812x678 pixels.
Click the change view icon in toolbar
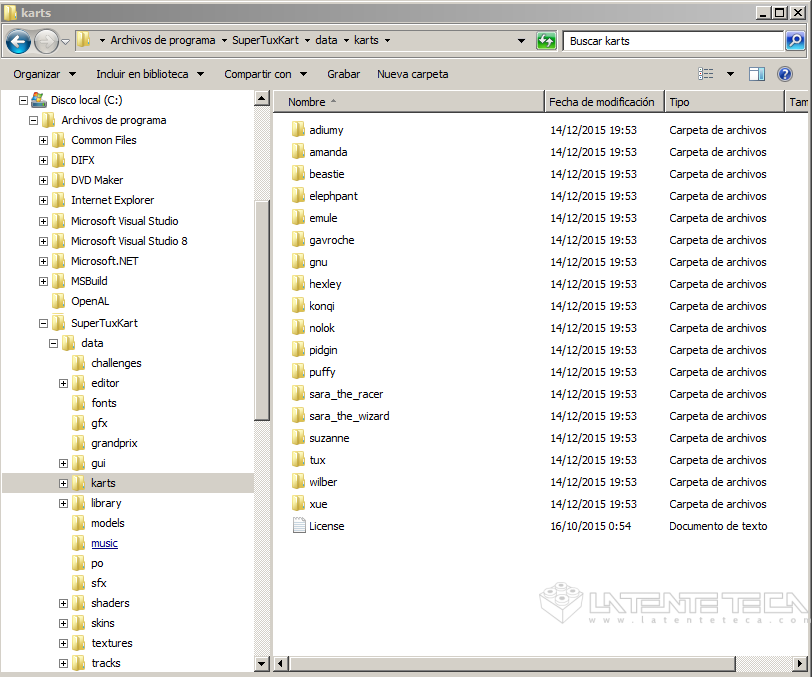coord(707,74)
